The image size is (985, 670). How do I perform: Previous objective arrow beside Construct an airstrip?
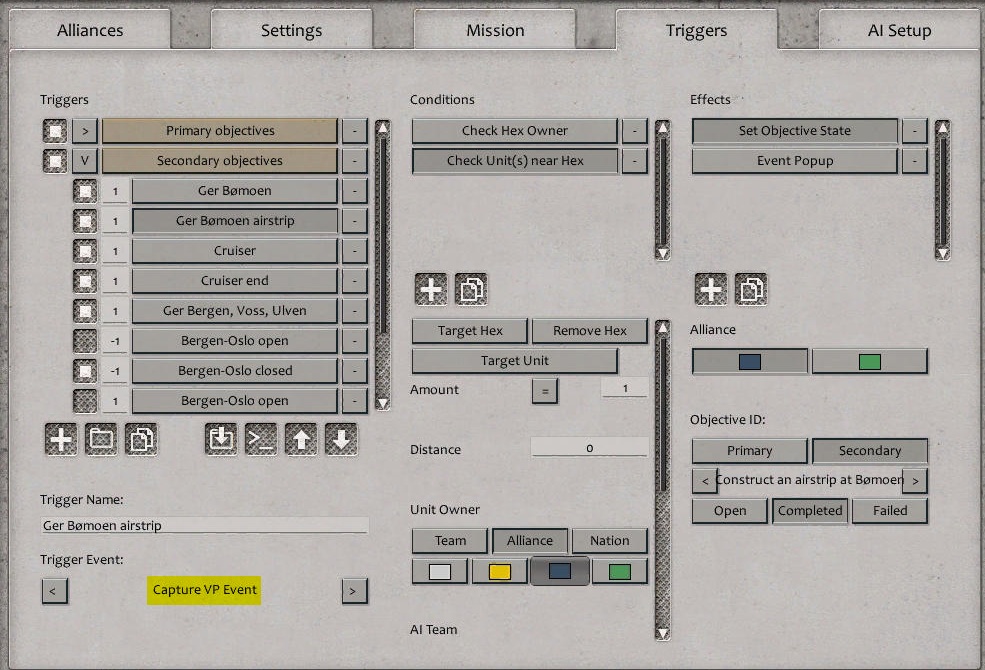pyautogui.click(x=705, y=481)
